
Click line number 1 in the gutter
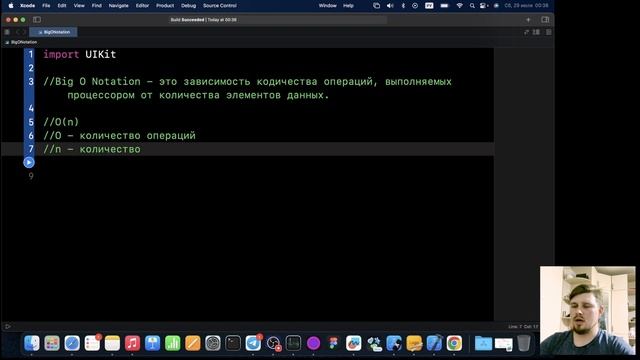tap(31, 54)
